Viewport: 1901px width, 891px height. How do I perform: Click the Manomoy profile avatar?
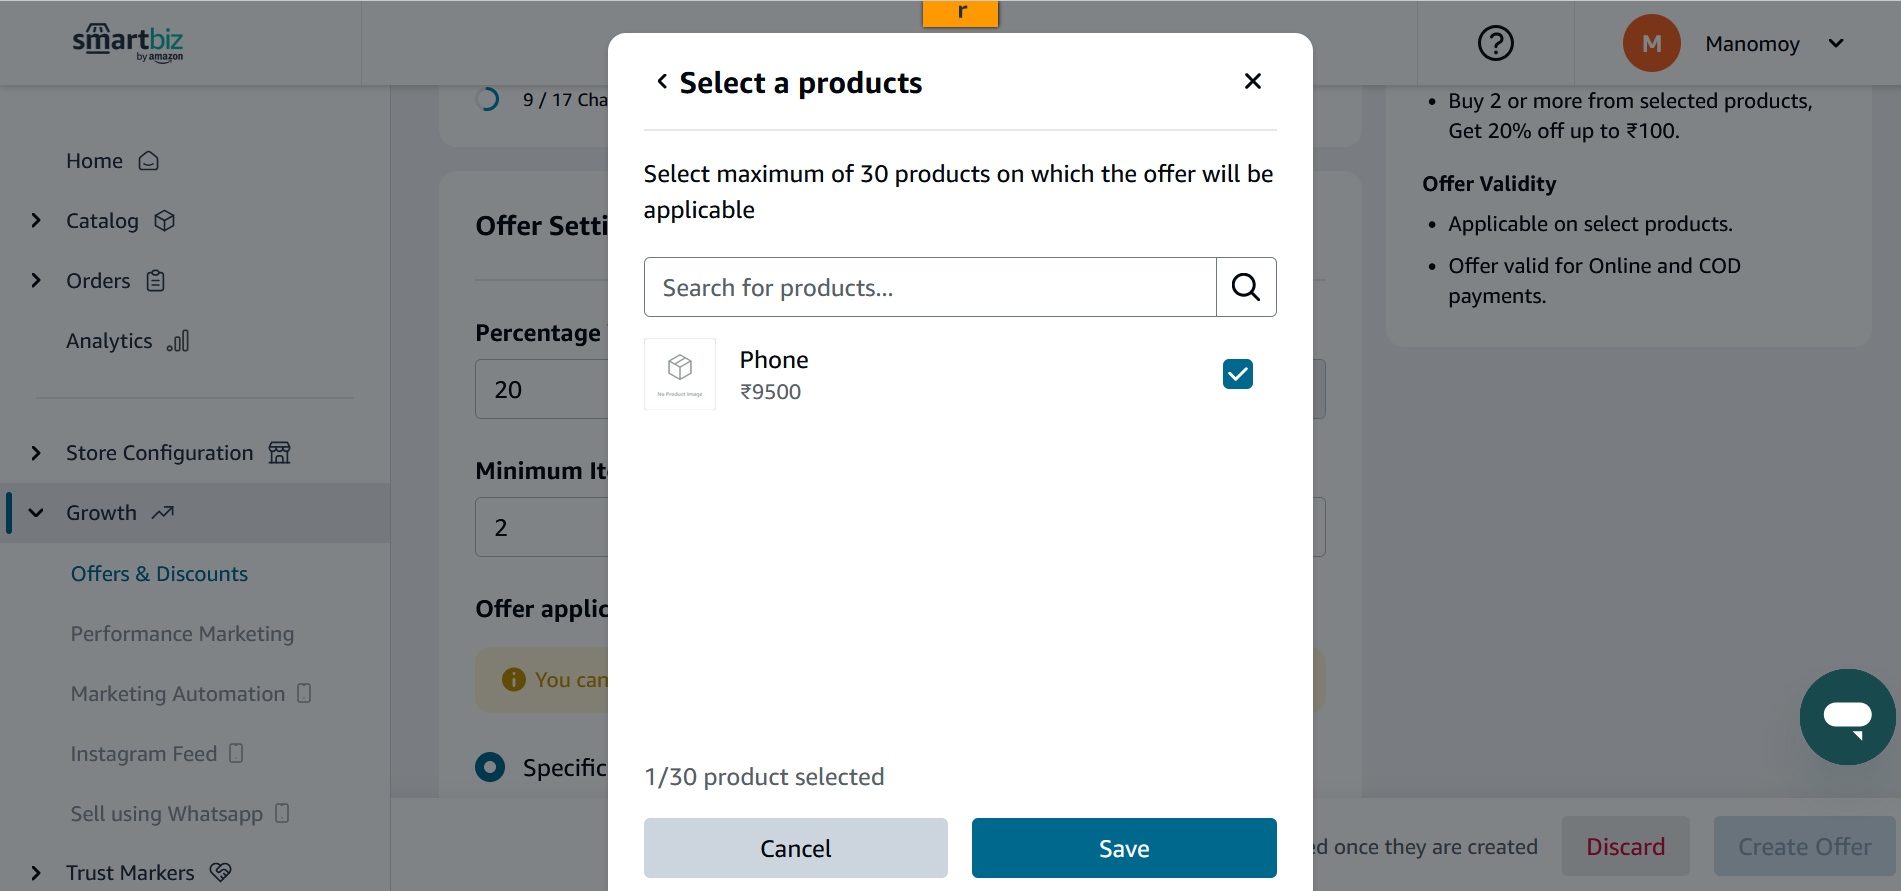pos(1652,43)
